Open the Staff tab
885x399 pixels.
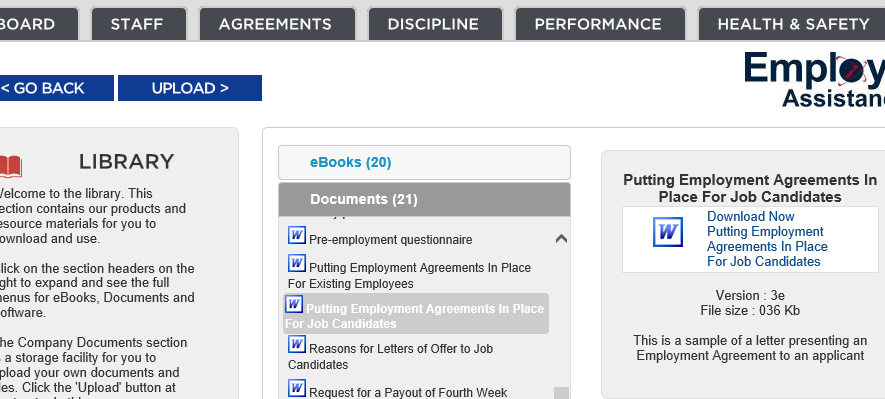coord(138,24)
